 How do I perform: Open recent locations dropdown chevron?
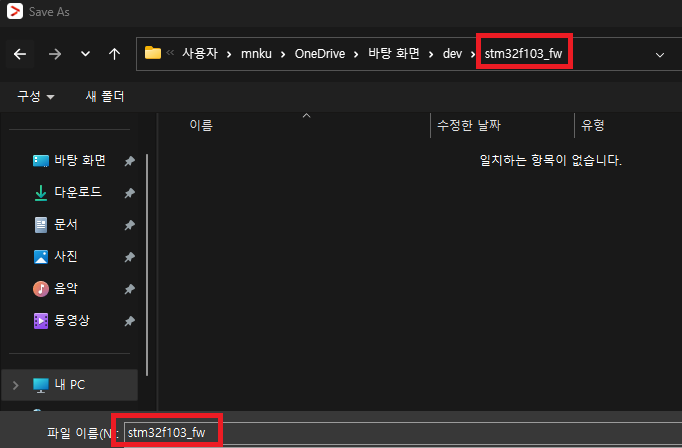85,54
